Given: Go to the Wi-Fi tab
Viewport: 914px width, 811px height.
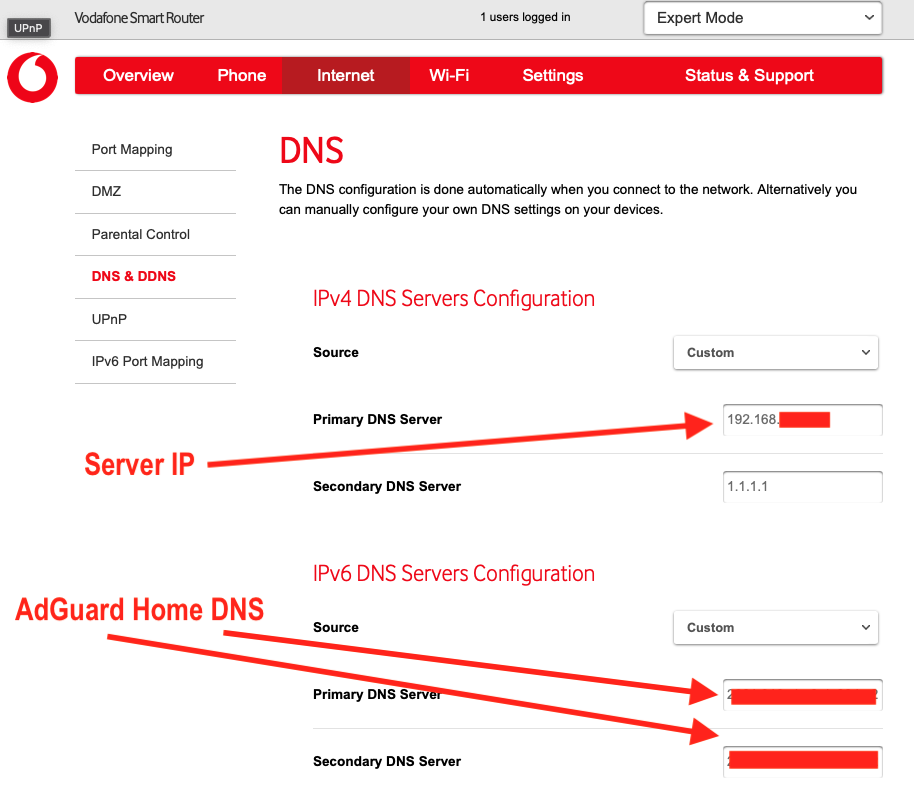Looking at the screenshot, I should click(449, 75).
